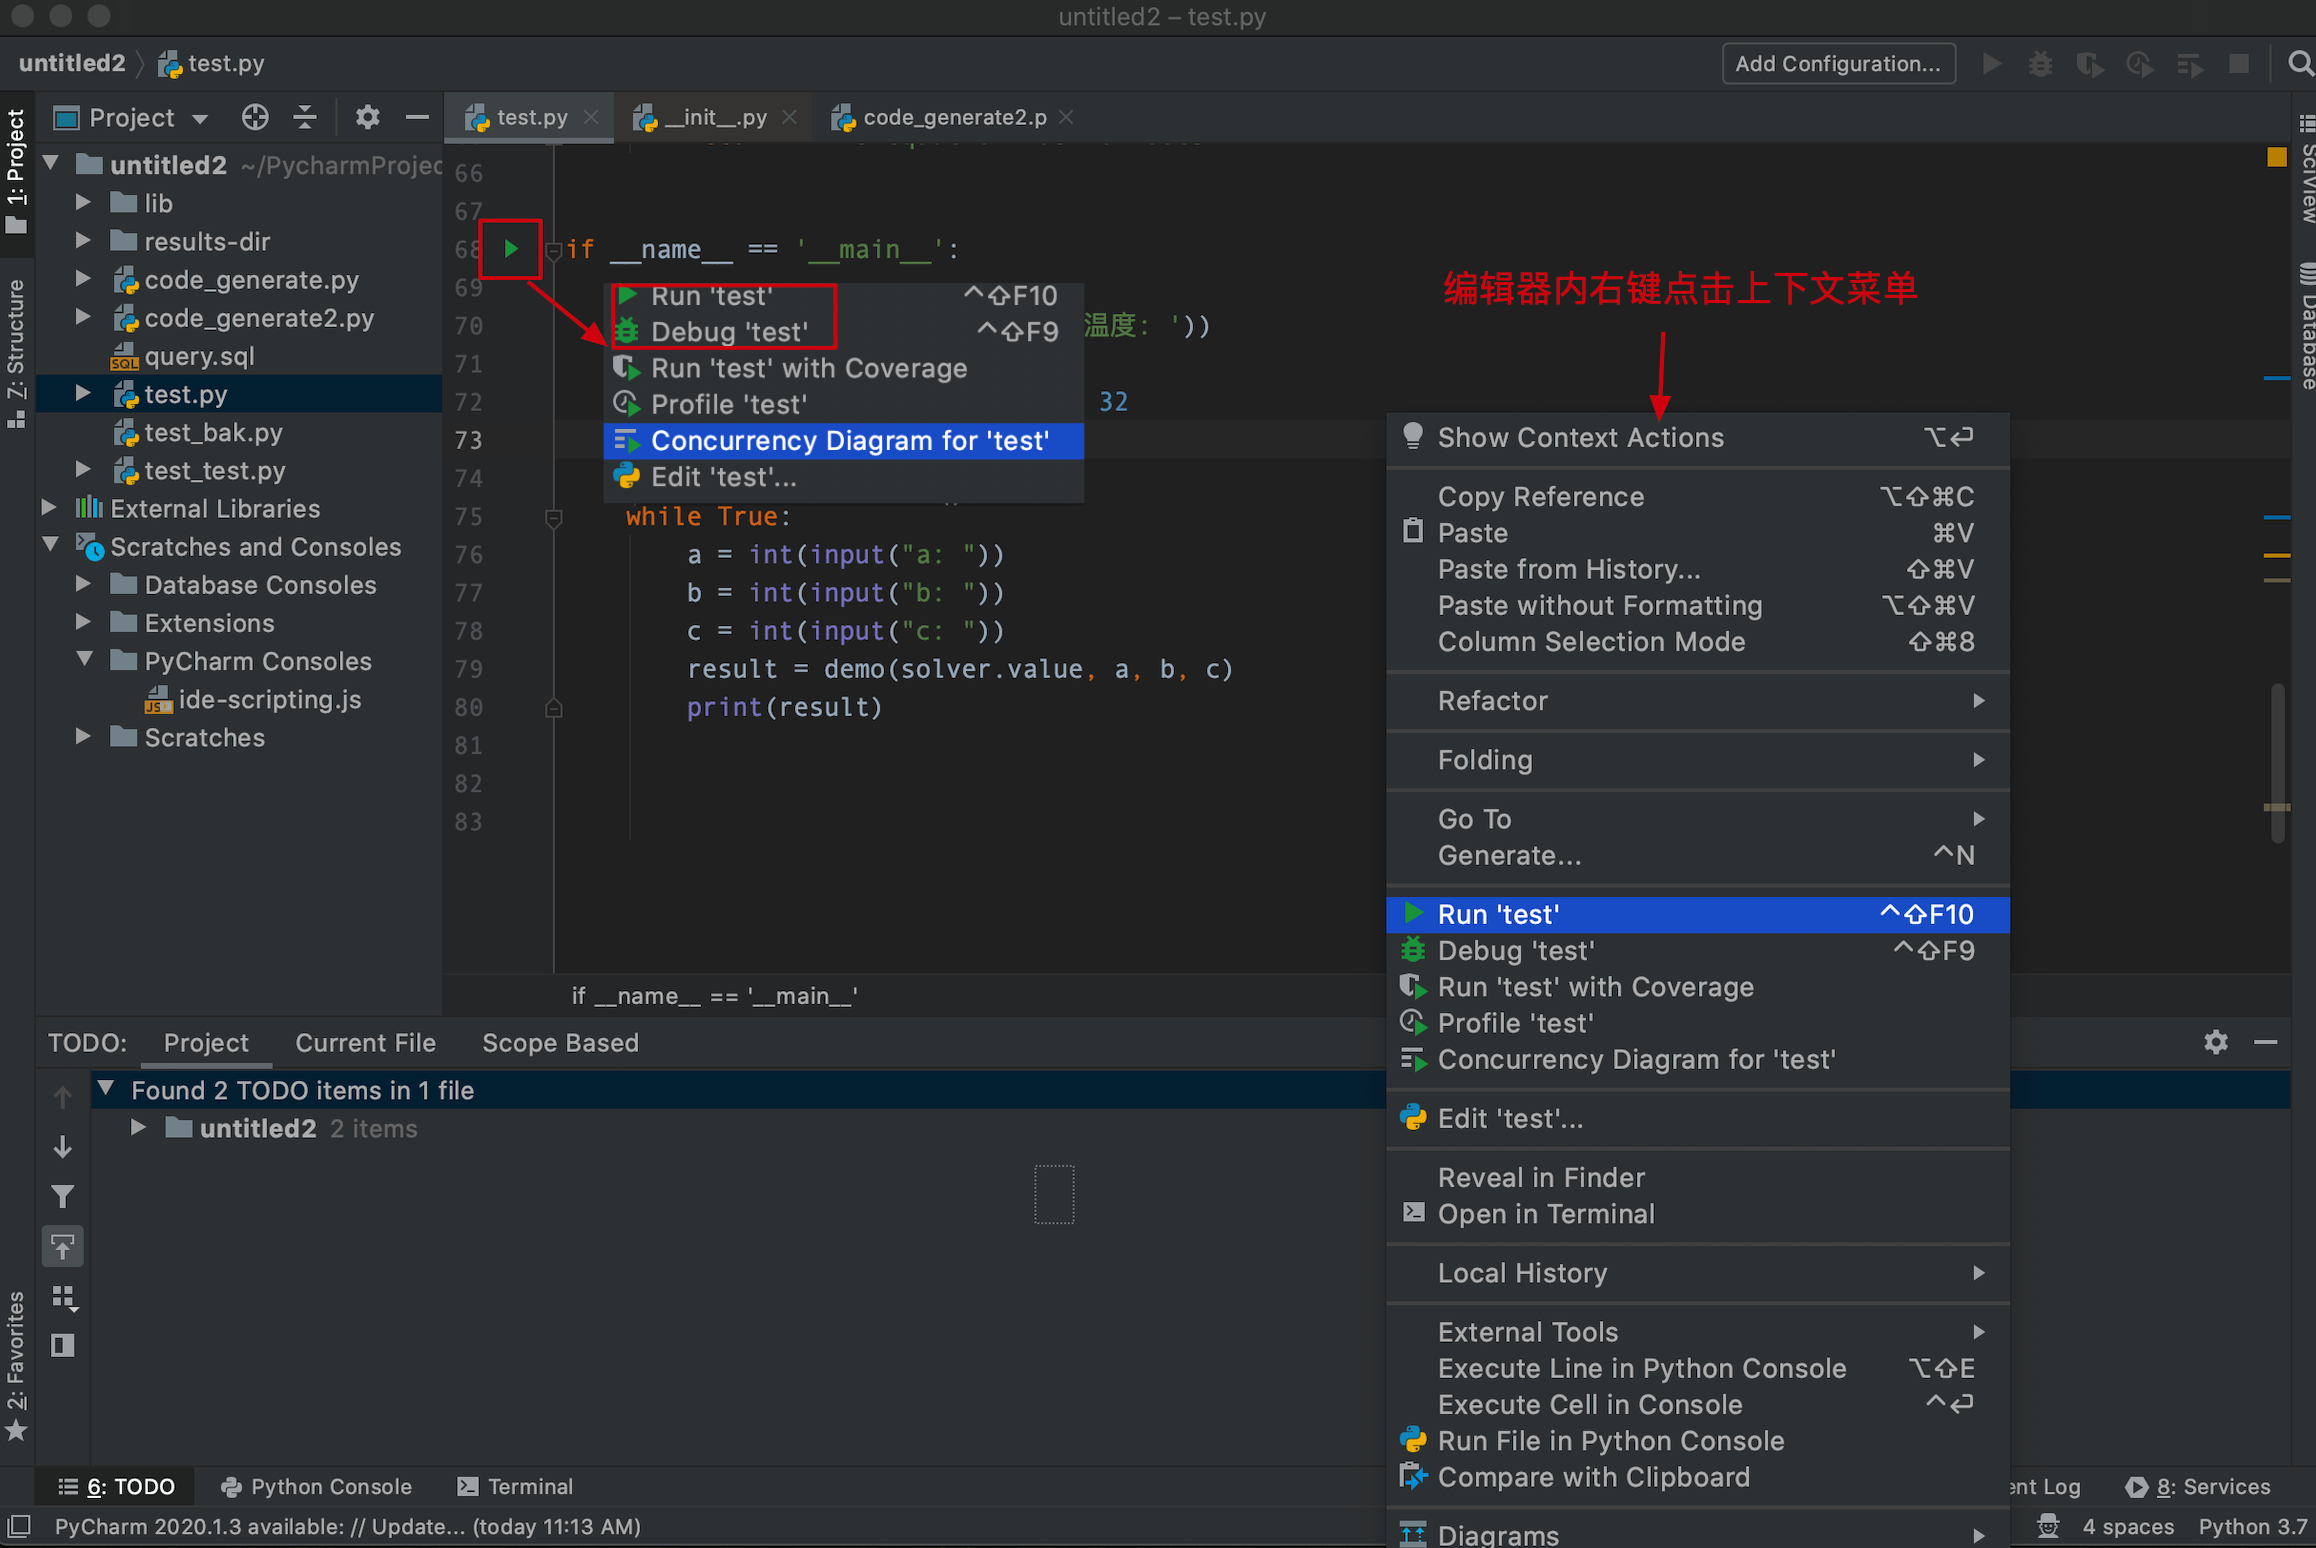Screen dimensions: 2316x1548
Task: Open TODO panel settings gear
Action: pos(2216,1042)
